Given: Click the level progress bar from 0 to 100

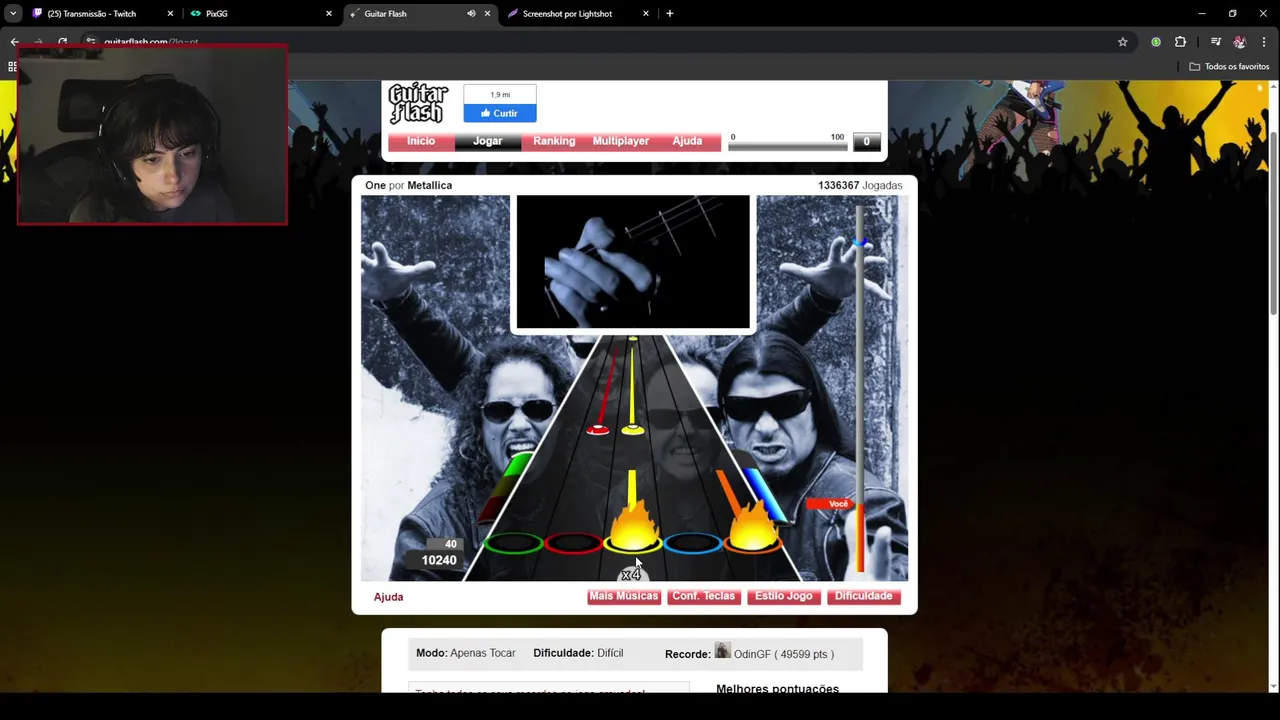Looking at the screenshot, I should tap(787, 146).
